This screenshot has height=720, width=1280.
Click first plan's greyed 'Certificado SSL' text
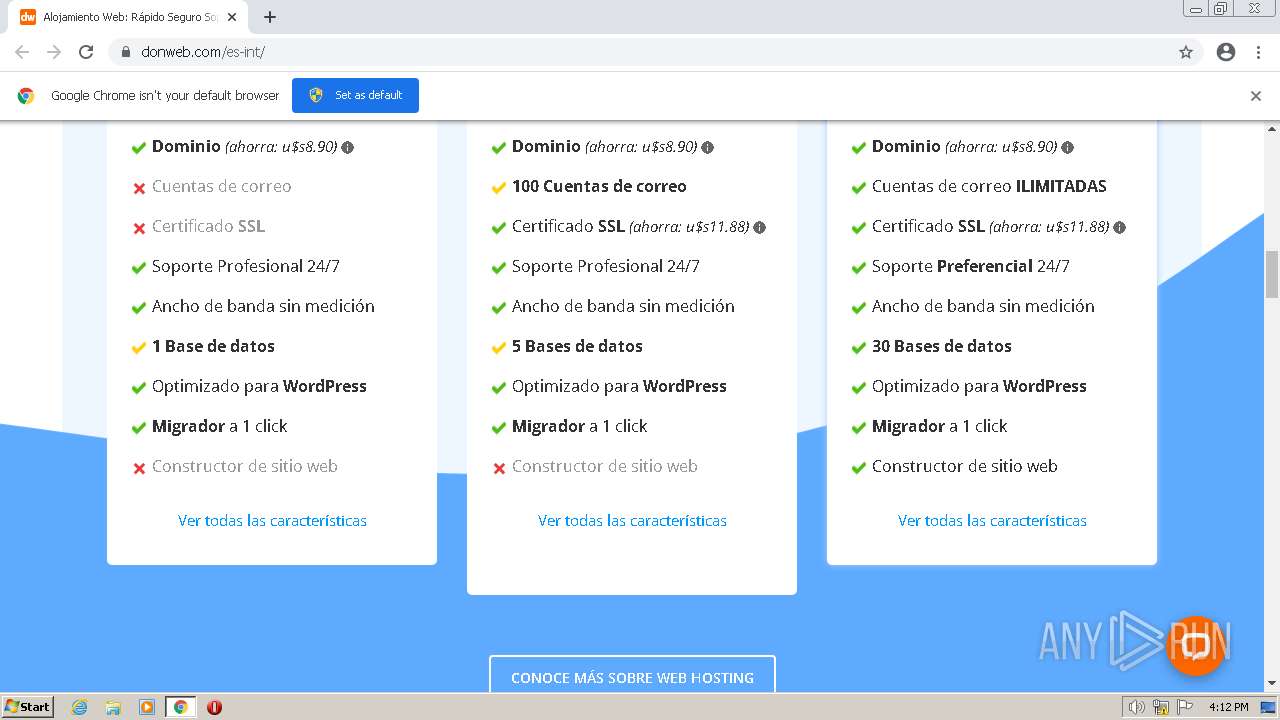pos(208,226)
